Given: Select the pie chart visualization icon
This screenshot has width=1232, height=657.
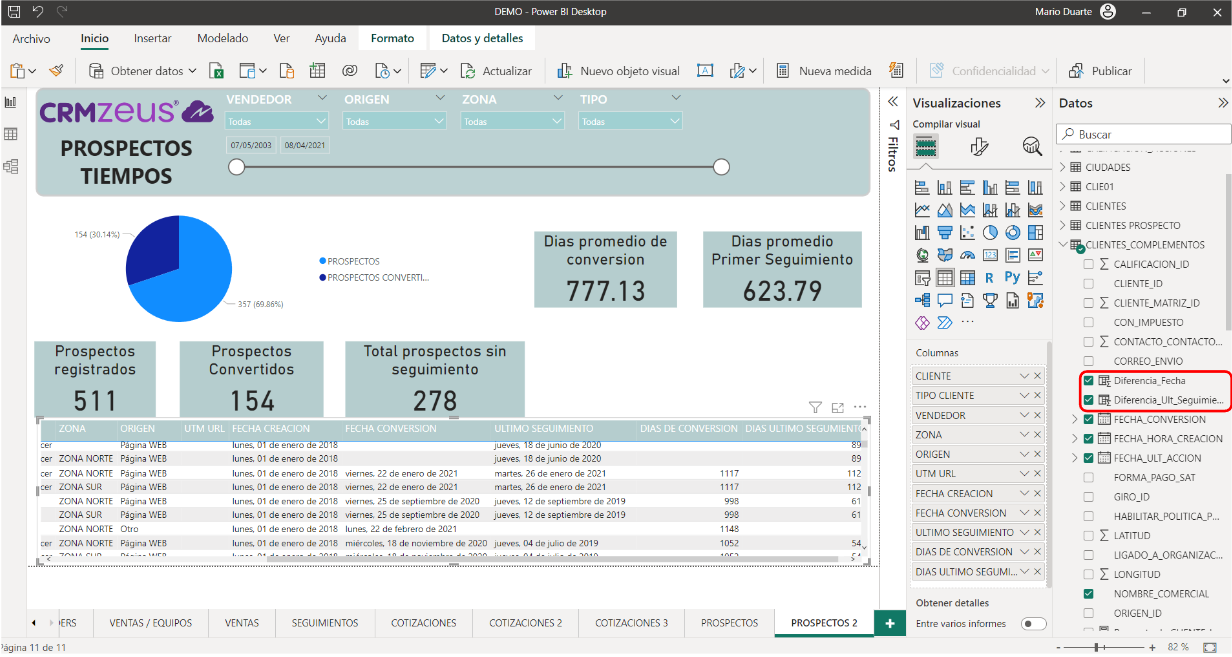Looking at the screenshot, I should coord(990,233).
